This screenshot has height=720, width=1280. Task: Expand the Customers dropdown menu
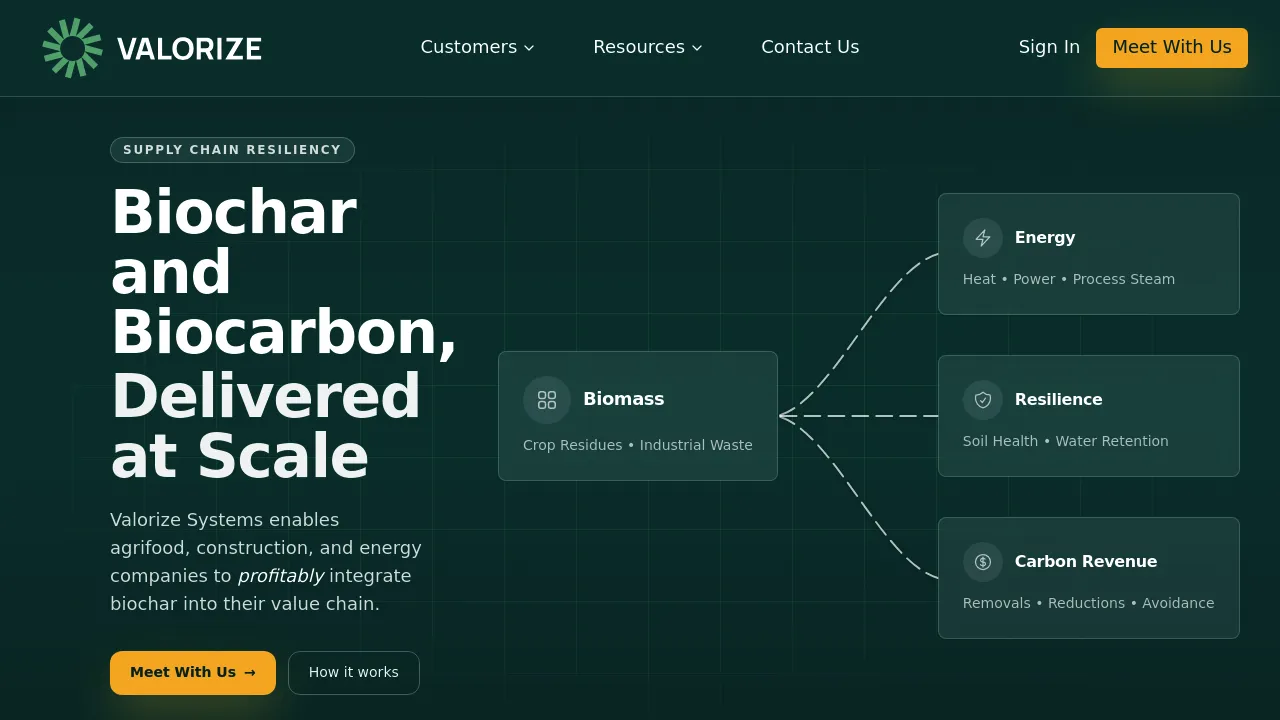(x=478, y=47)
